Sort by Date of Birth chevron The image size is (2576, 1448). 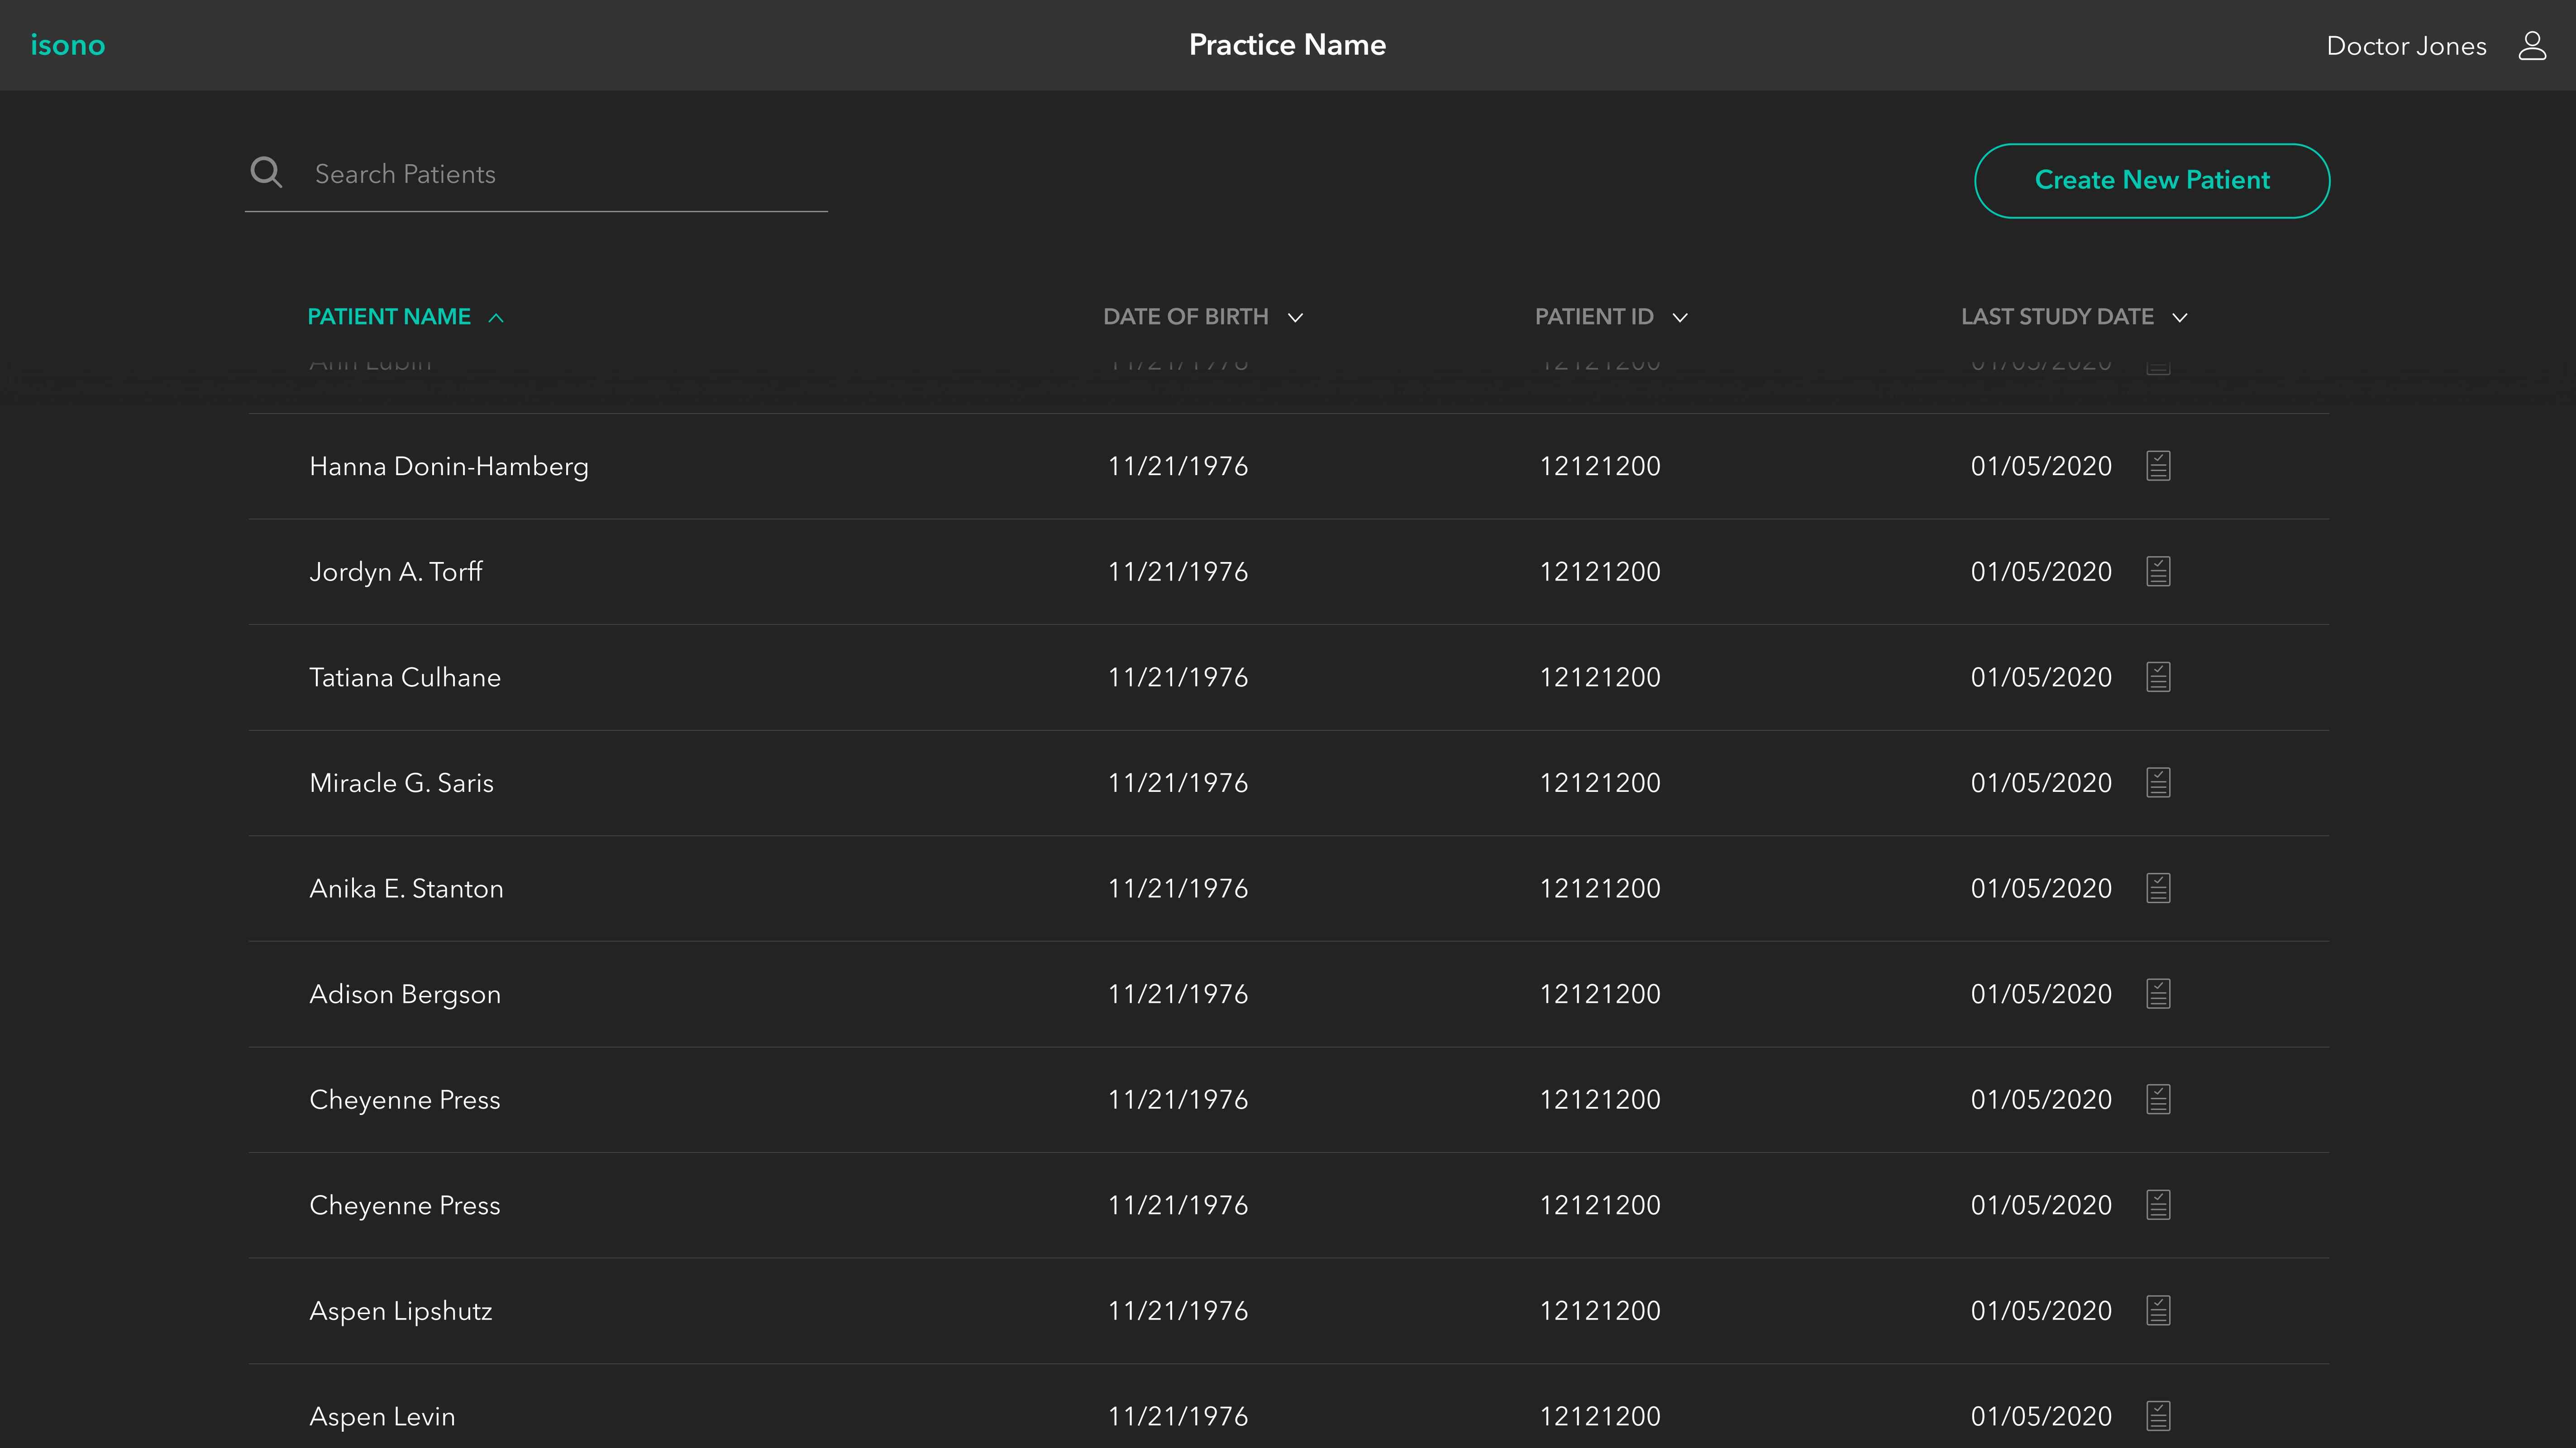pos(1295,318)
